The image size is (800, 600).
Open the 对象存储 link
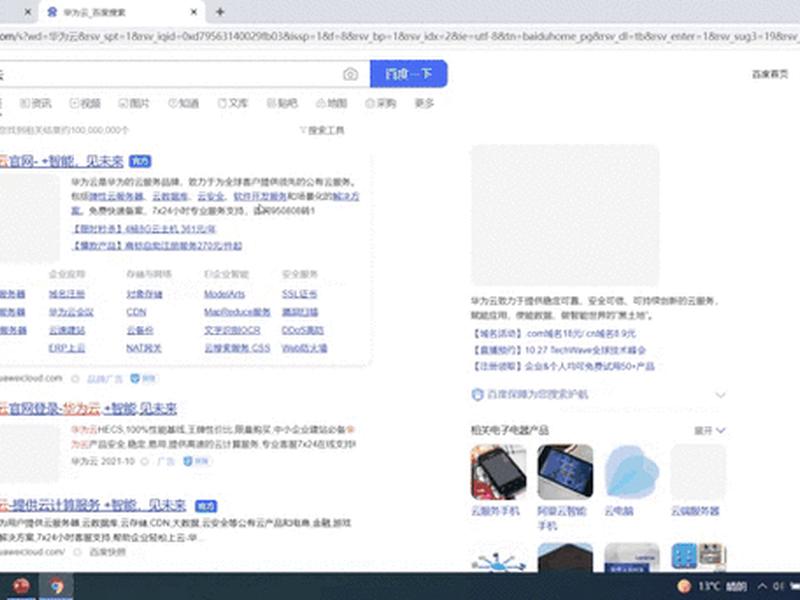pyautogui.click(x=144, y=294)
